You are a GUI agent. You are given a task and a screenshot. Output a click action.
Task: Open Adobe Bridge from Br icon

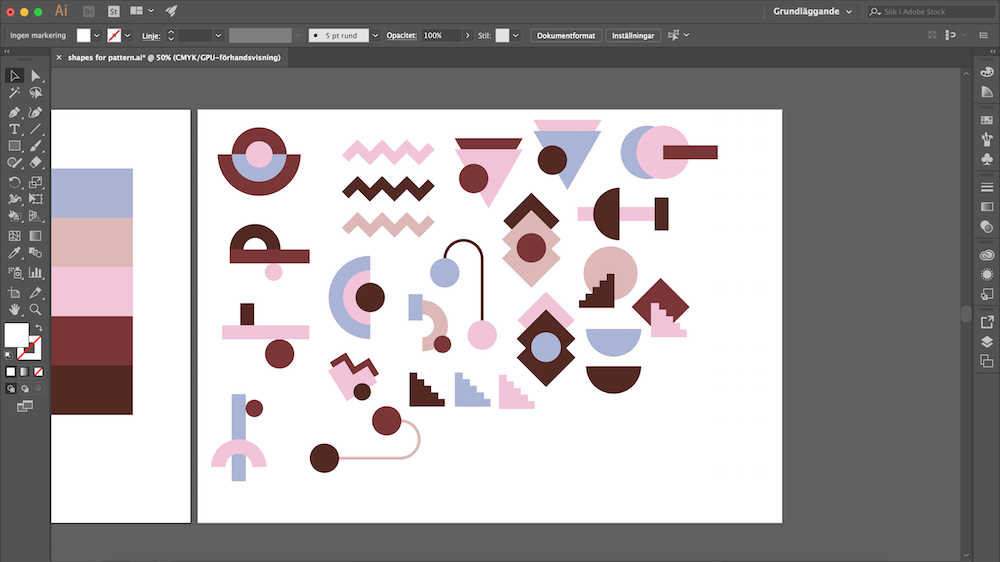tap(89, 11)
